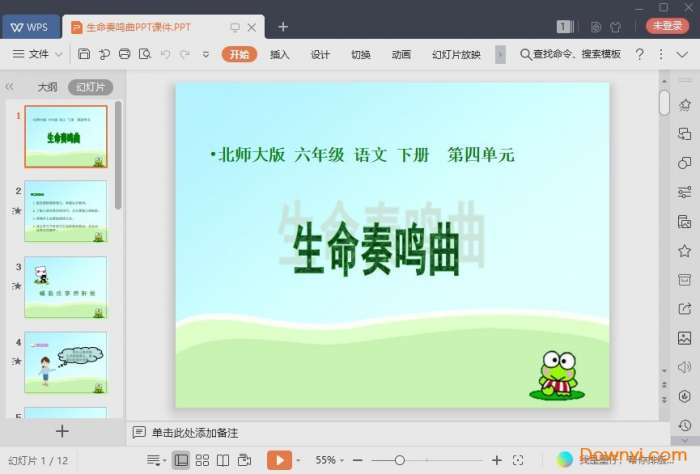Click the zoom slider handle
Viewport: 700px width, 474px height.
[x=400, y=460]
